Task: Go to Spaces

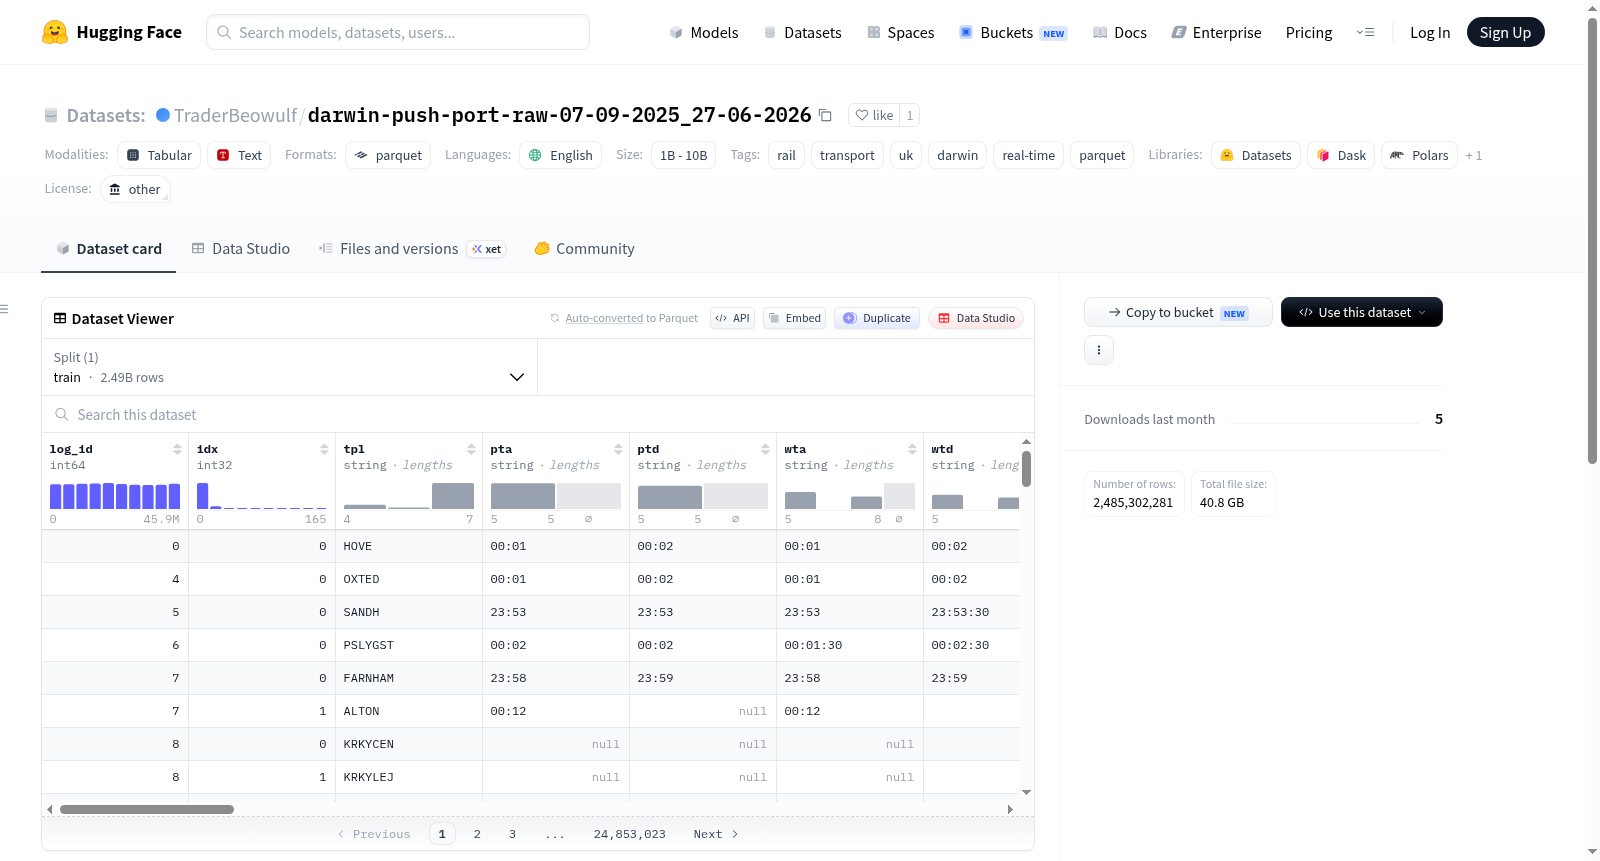Action: coord(900,32)
